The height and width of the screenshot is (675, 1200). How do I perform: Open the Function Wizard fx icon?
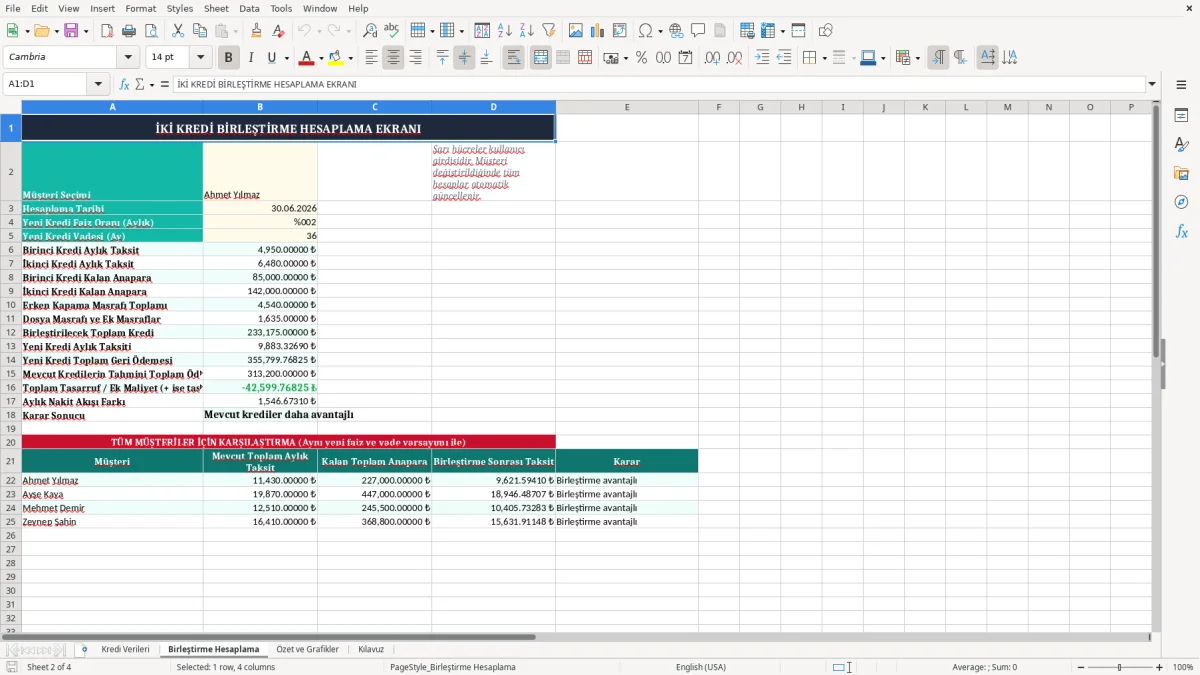pyautogui.click(x=125, y=84)
